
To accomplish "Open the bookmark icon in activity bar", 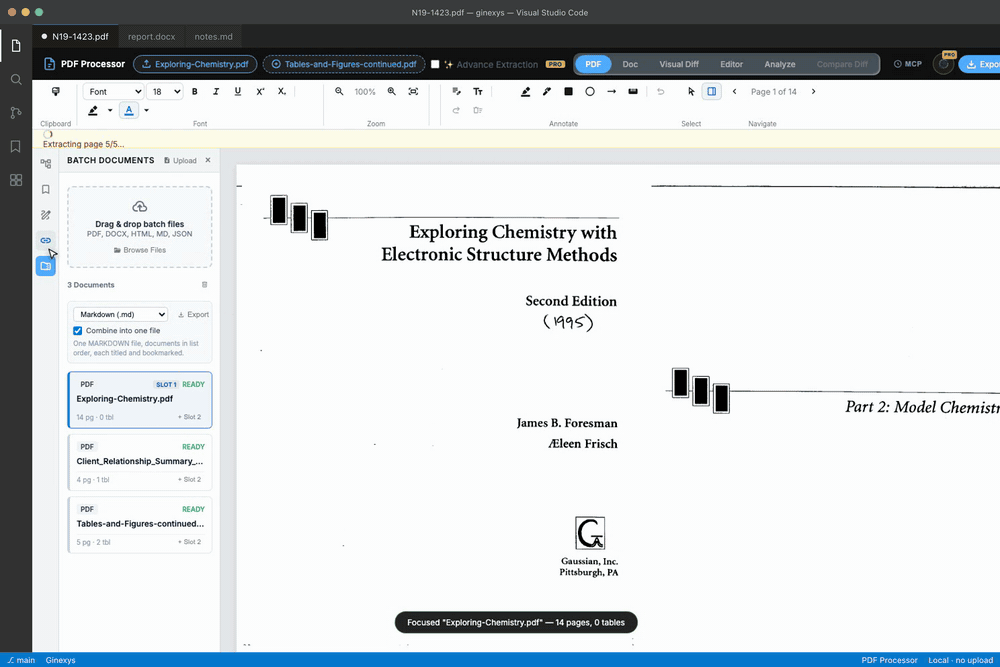I will click(16, 146).
